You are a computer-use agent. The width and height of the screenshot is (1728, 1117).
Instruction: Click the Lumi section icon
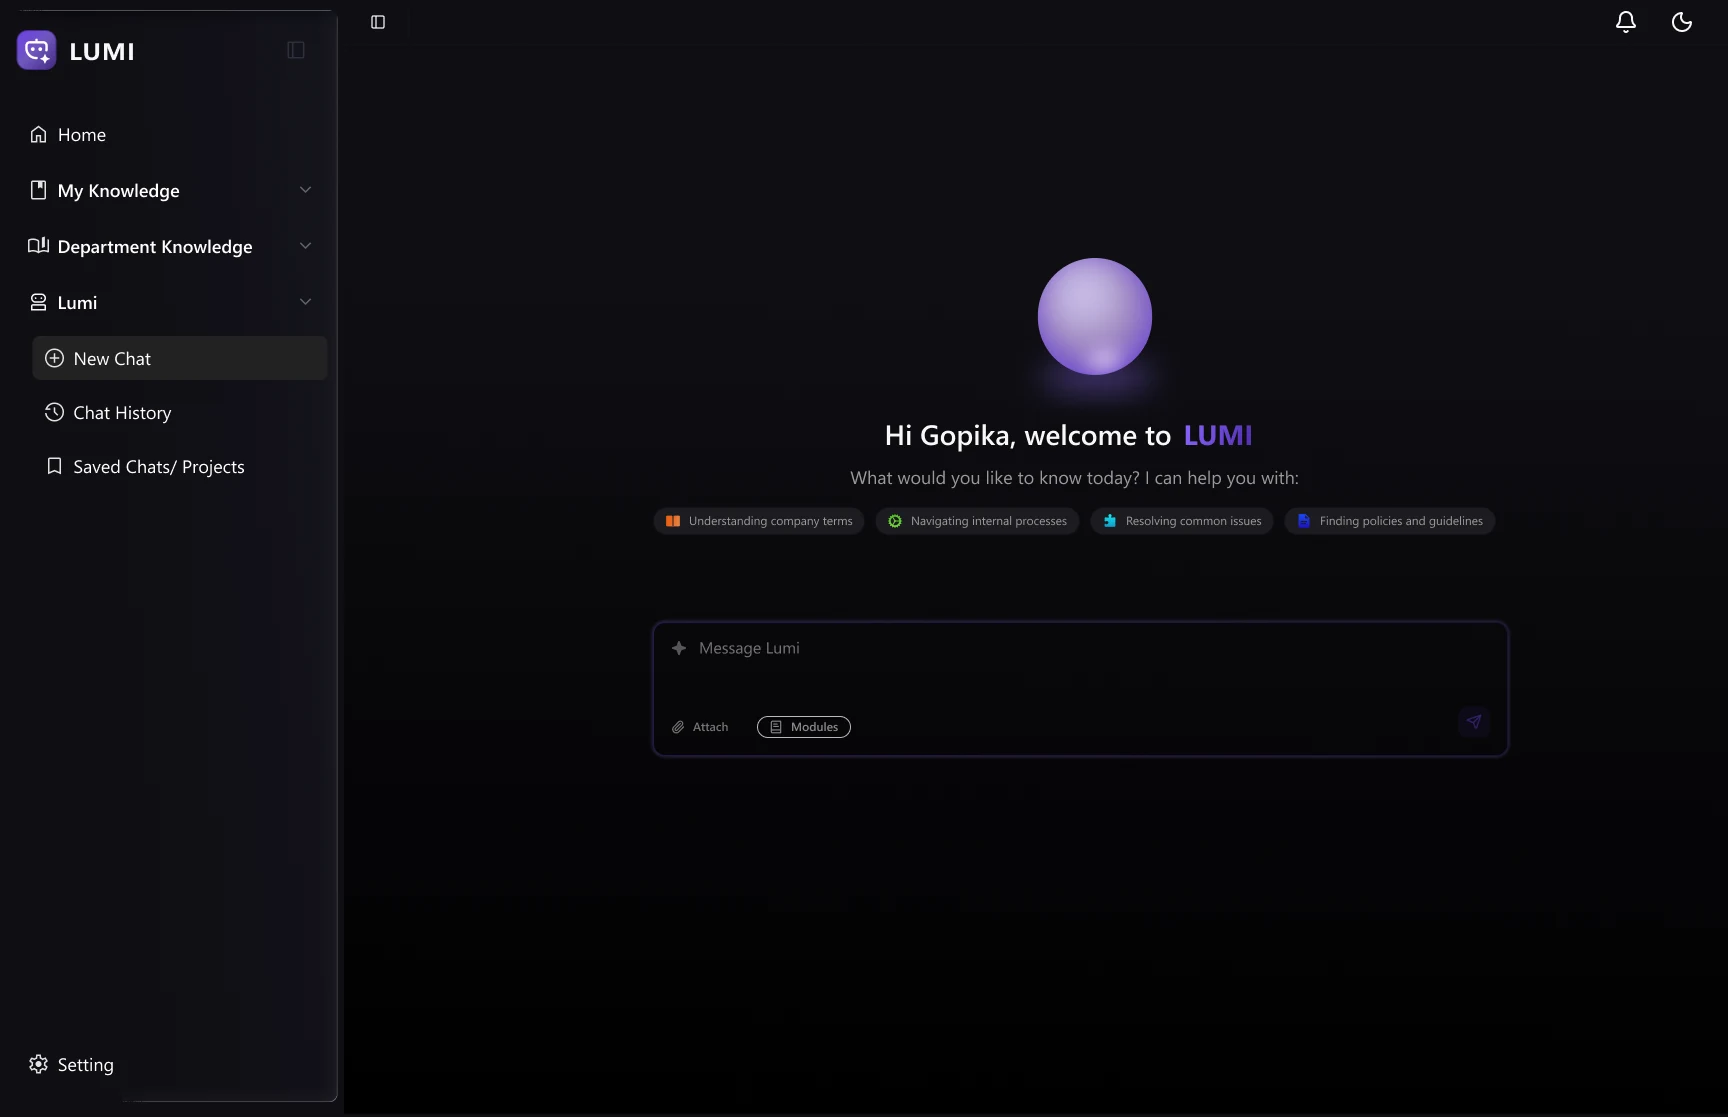38,302
